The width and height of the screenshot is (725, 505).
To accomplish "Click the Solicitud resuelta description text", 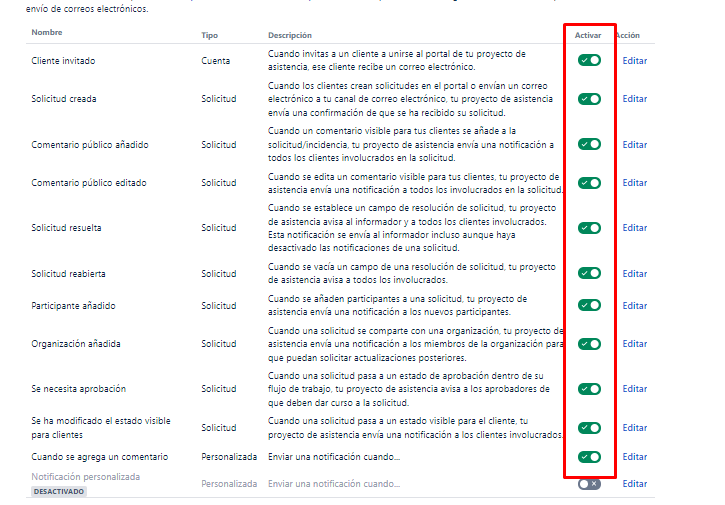I will pyautogui.click(x=412, y=228).
